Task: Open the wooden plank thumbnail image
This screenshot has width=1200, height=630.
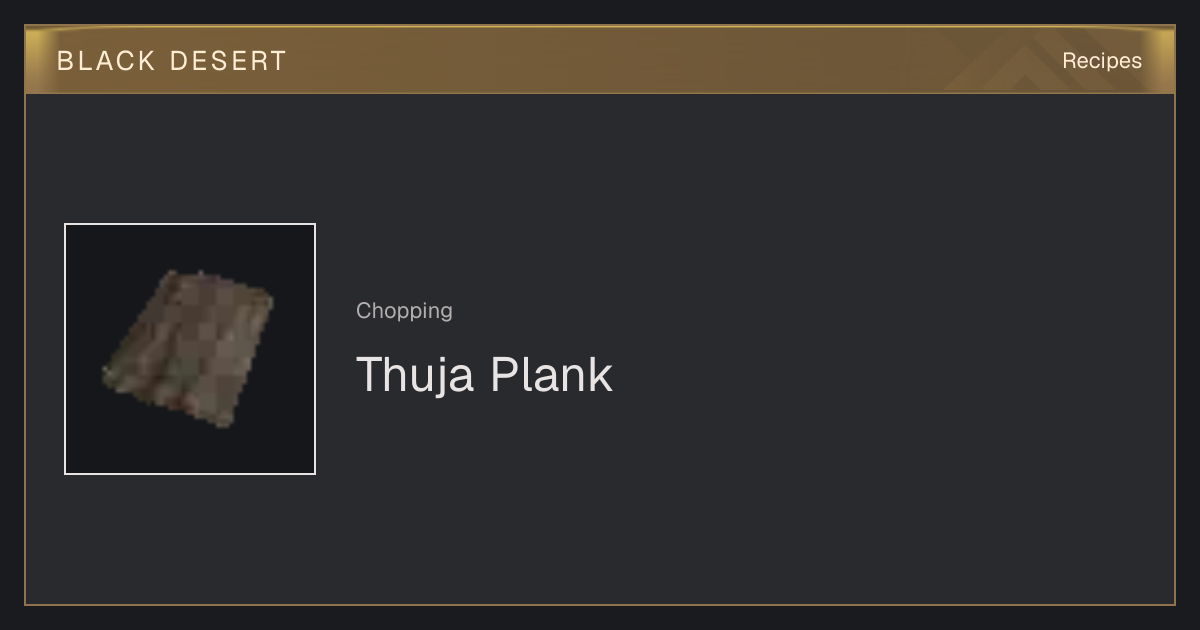Action: 190,349
